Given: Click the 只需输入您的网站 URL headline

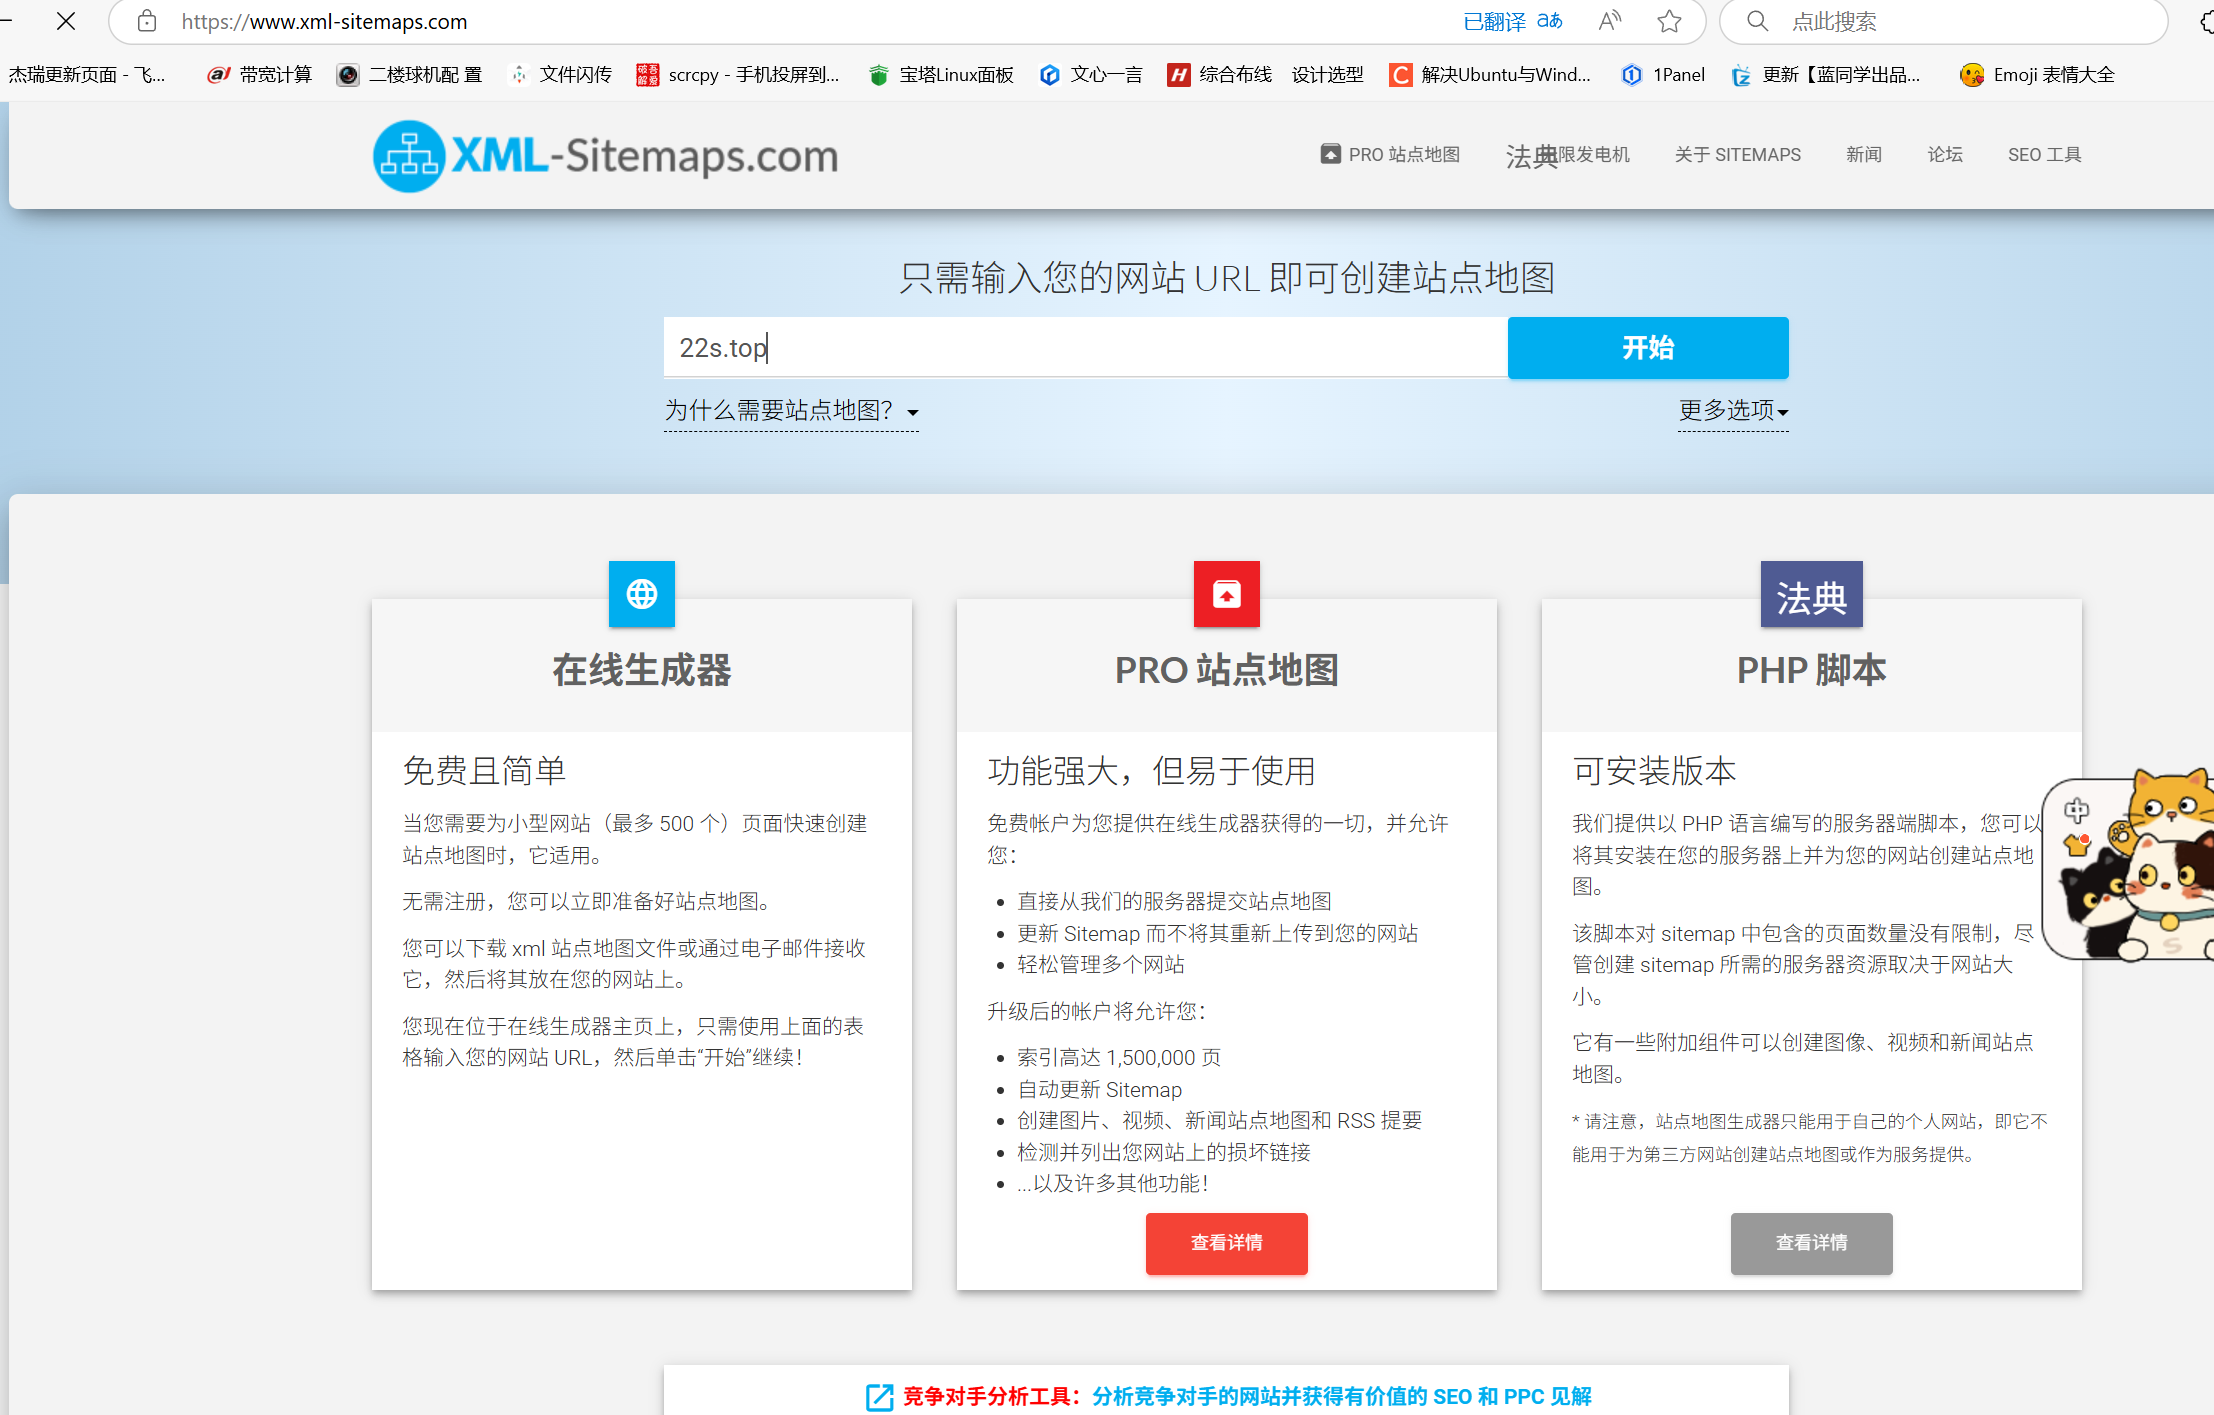Looking at the screenshot, I should coord(1227,278).
